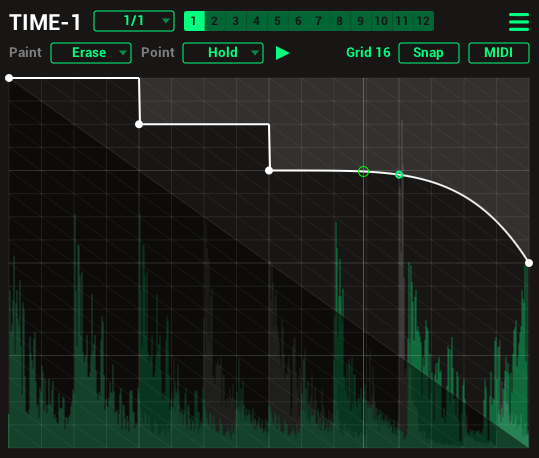
Task: Select pattern 3 slot
Action: point(235,21)
